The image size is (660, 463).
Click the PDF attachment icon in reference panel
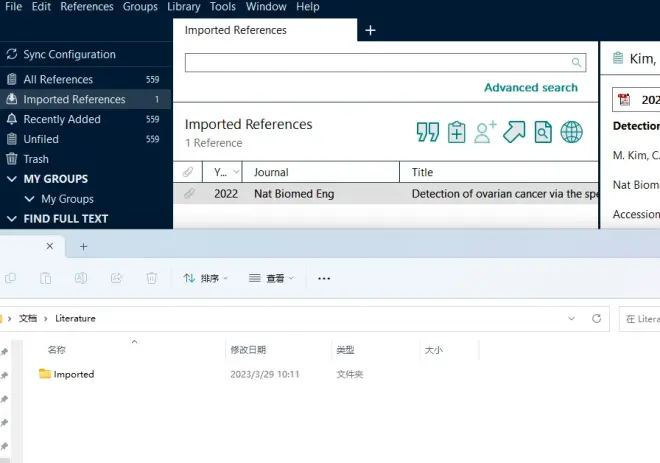coord(625,100)
